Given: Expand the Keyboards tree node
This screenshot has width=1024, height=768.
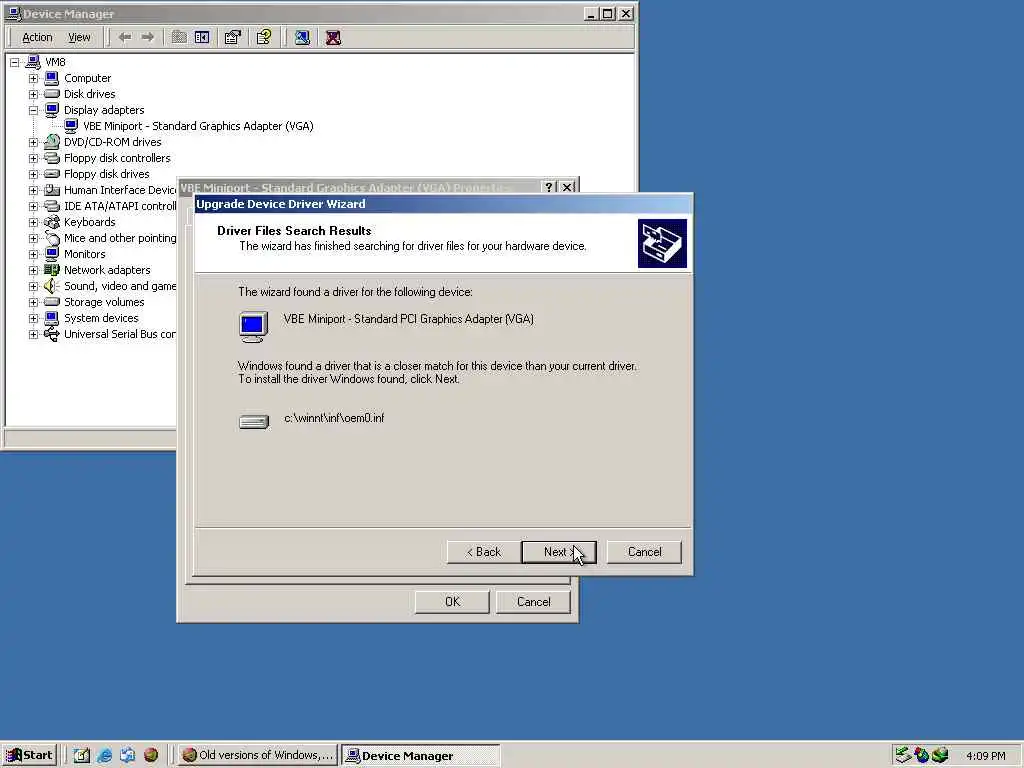Looking at the screenshot, I should (33, 223).
